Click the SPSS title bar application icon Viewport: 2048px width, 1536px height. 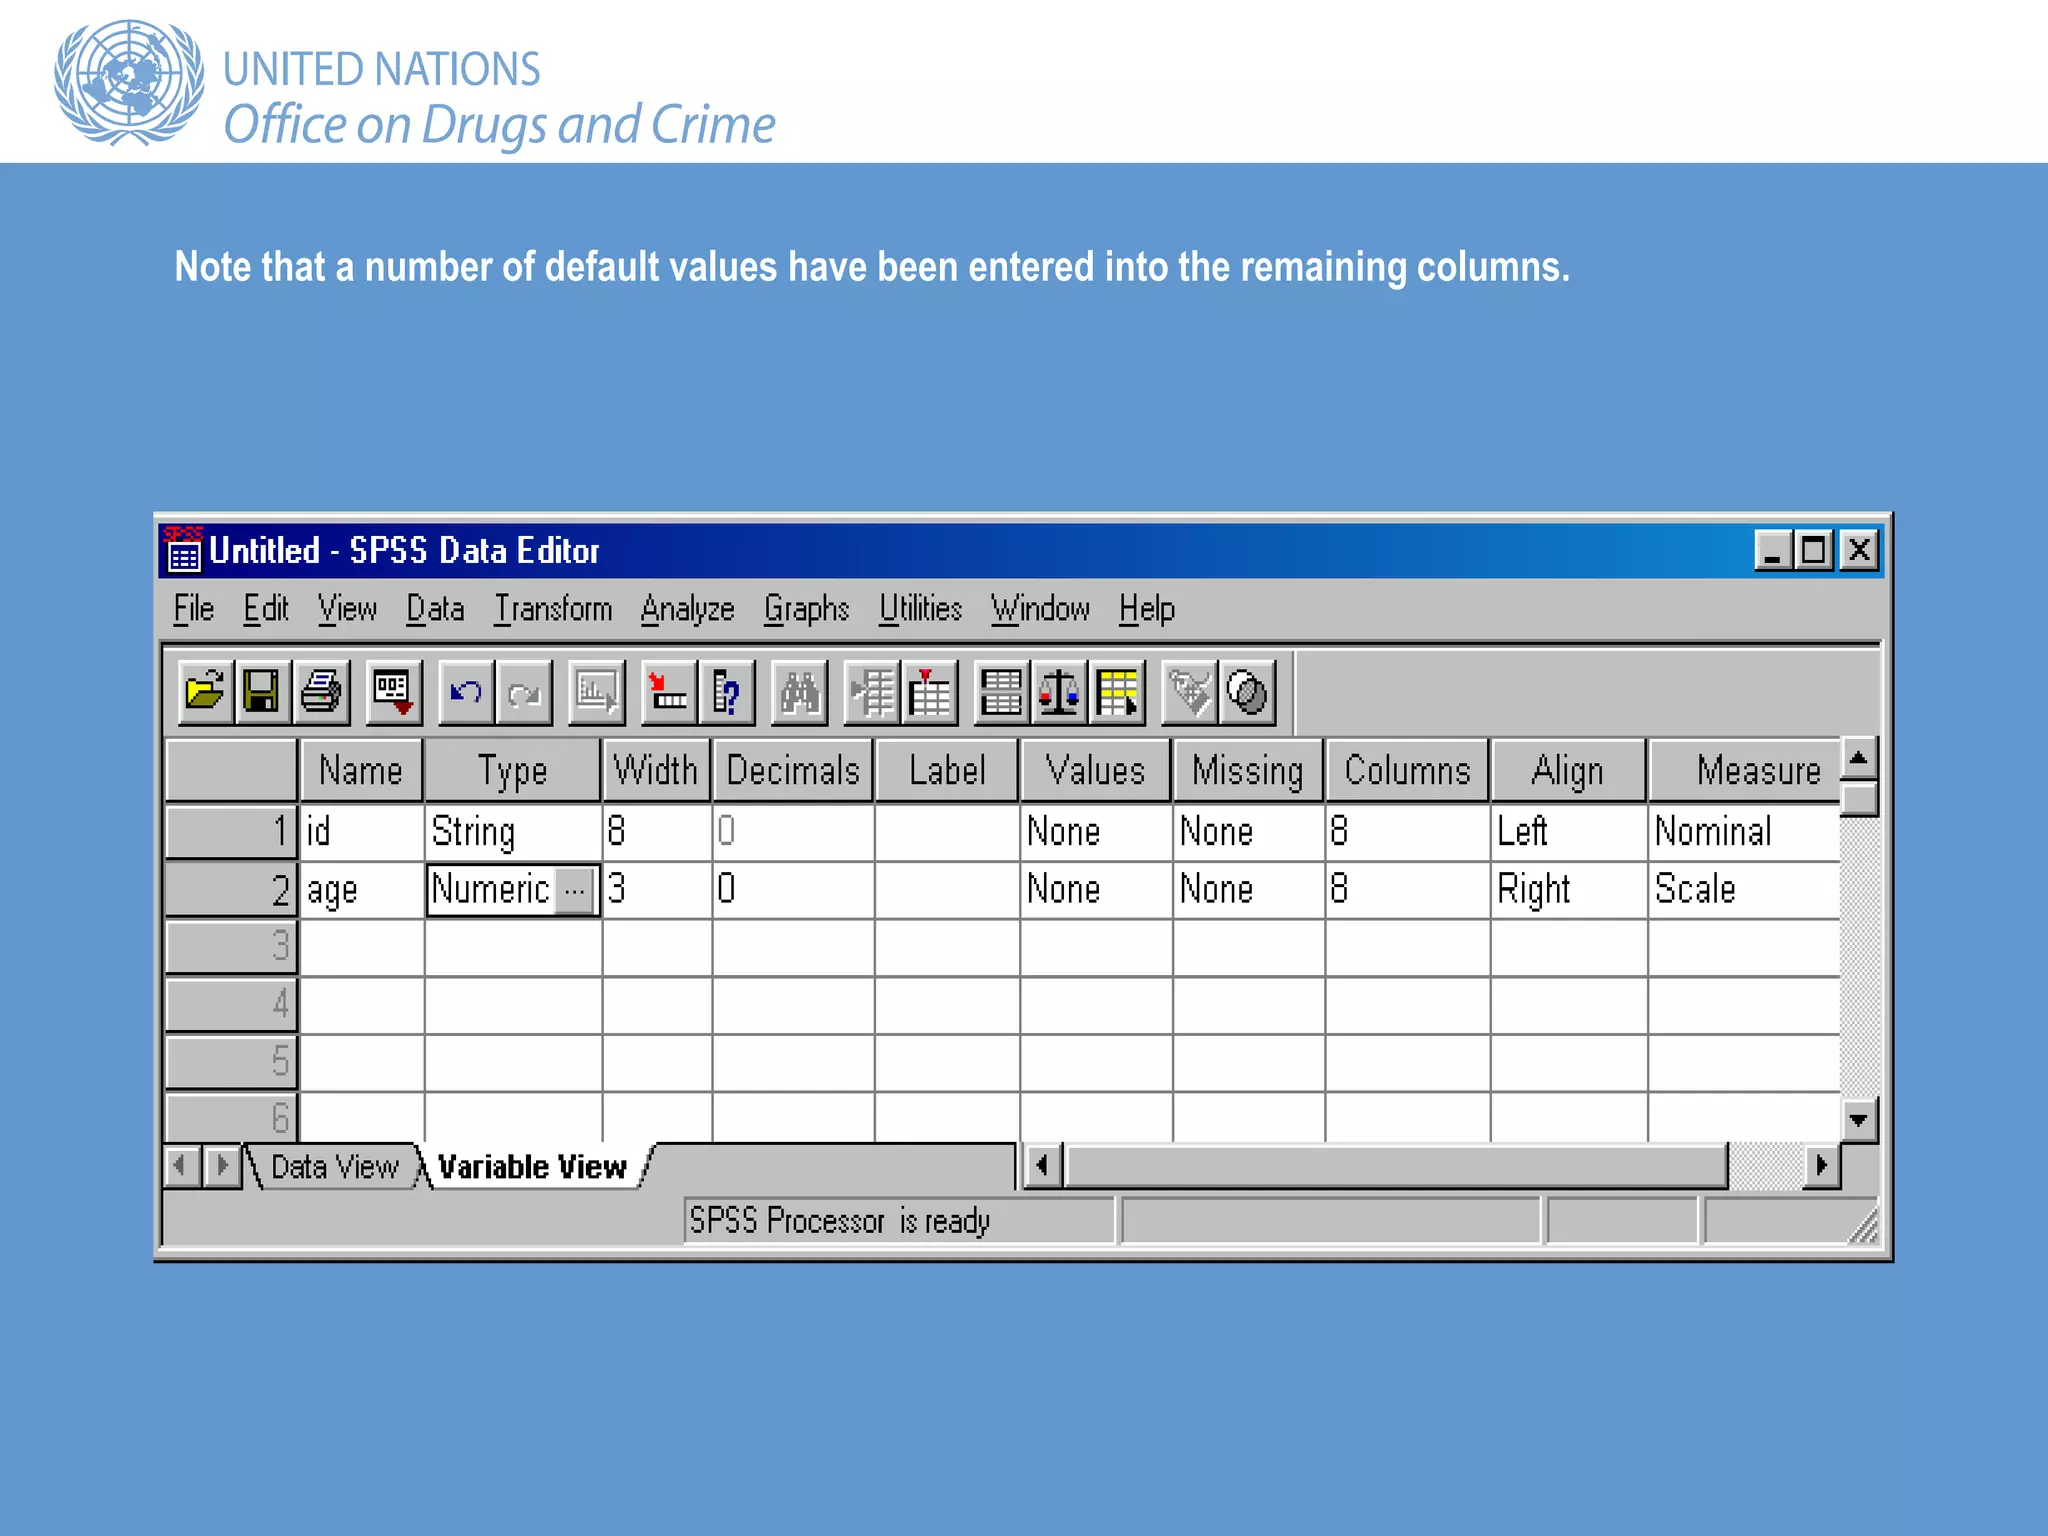click(x=183, y=549)
